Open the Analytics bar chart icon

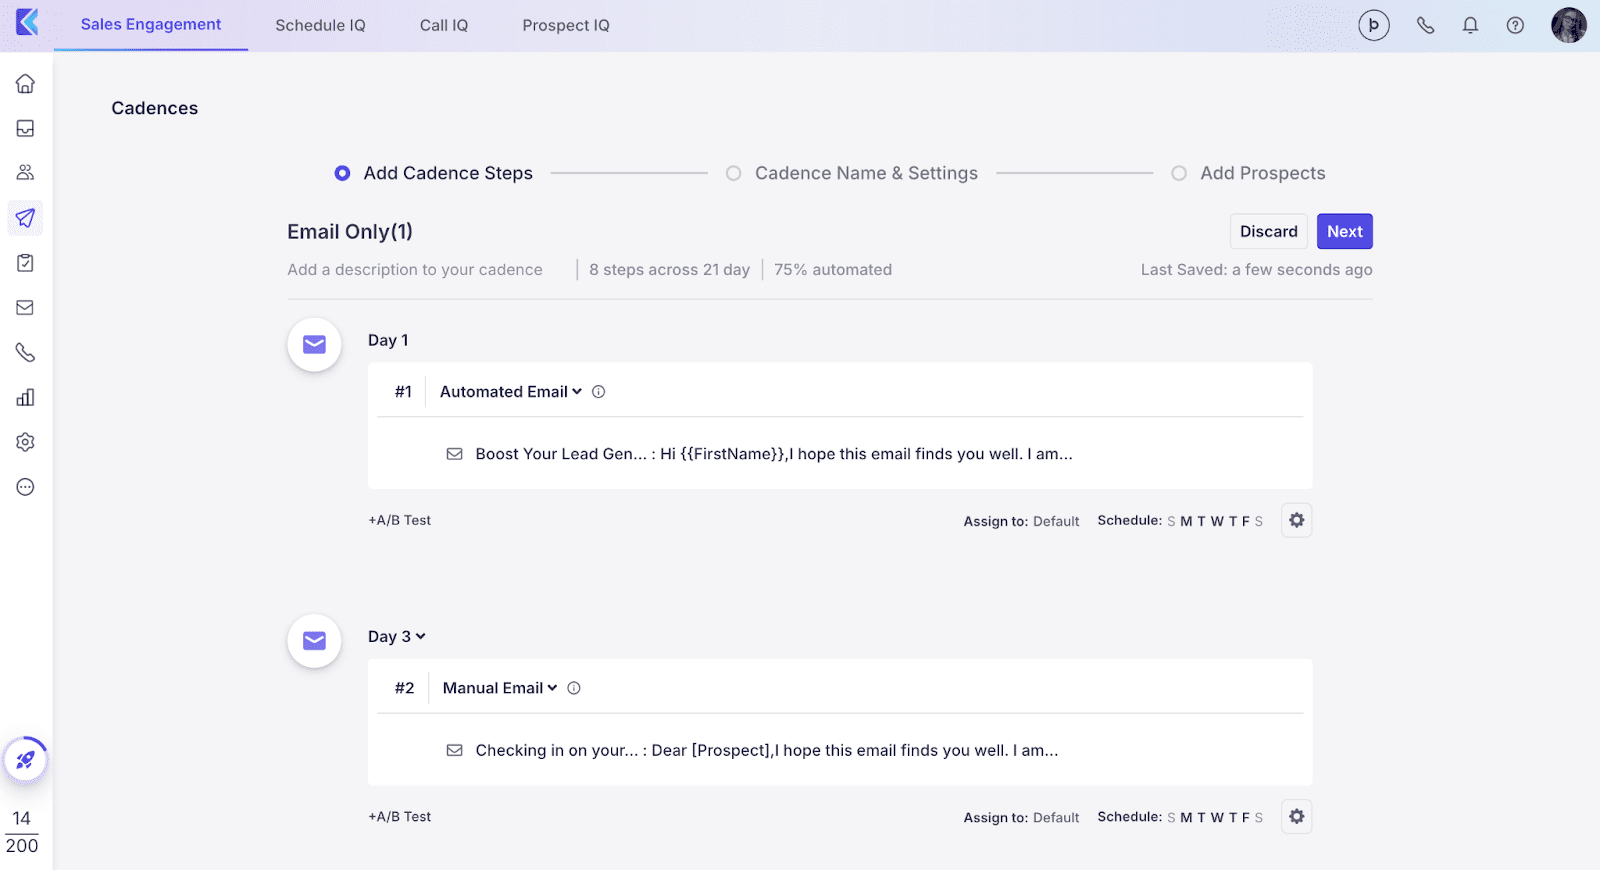coord(25,398)
